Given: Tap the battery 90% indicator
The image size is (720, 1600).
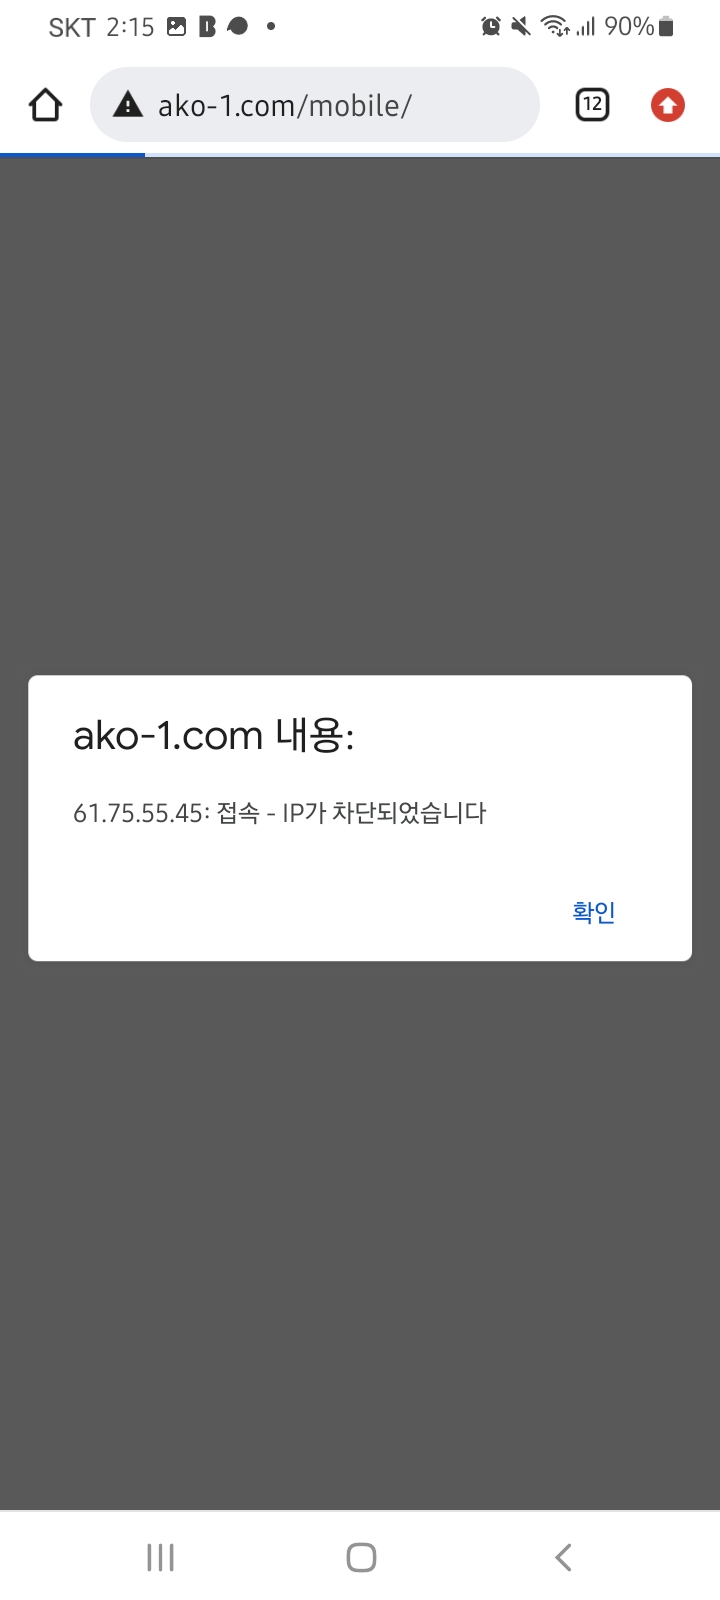Looking at the screenshot, I should pos(639,27).
